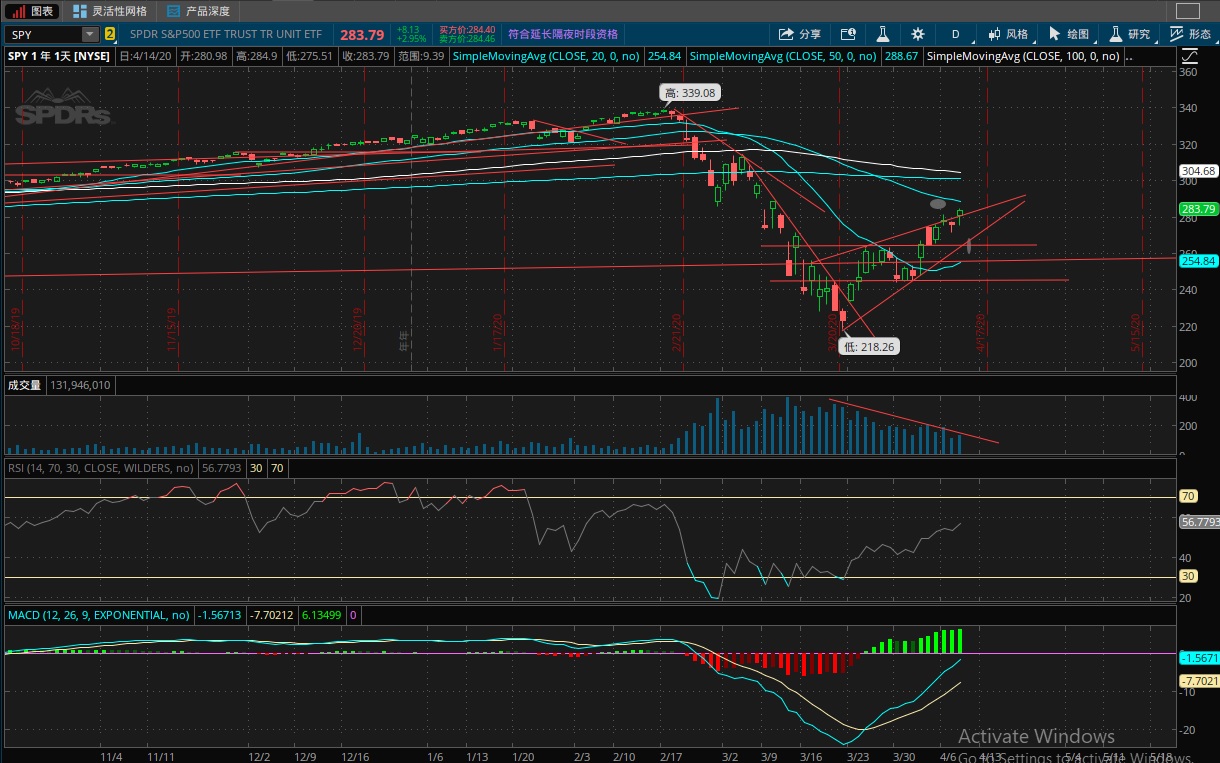Click the RSI 30 oversold axis label
The image size is (1220, 763).
[1190, 576]
